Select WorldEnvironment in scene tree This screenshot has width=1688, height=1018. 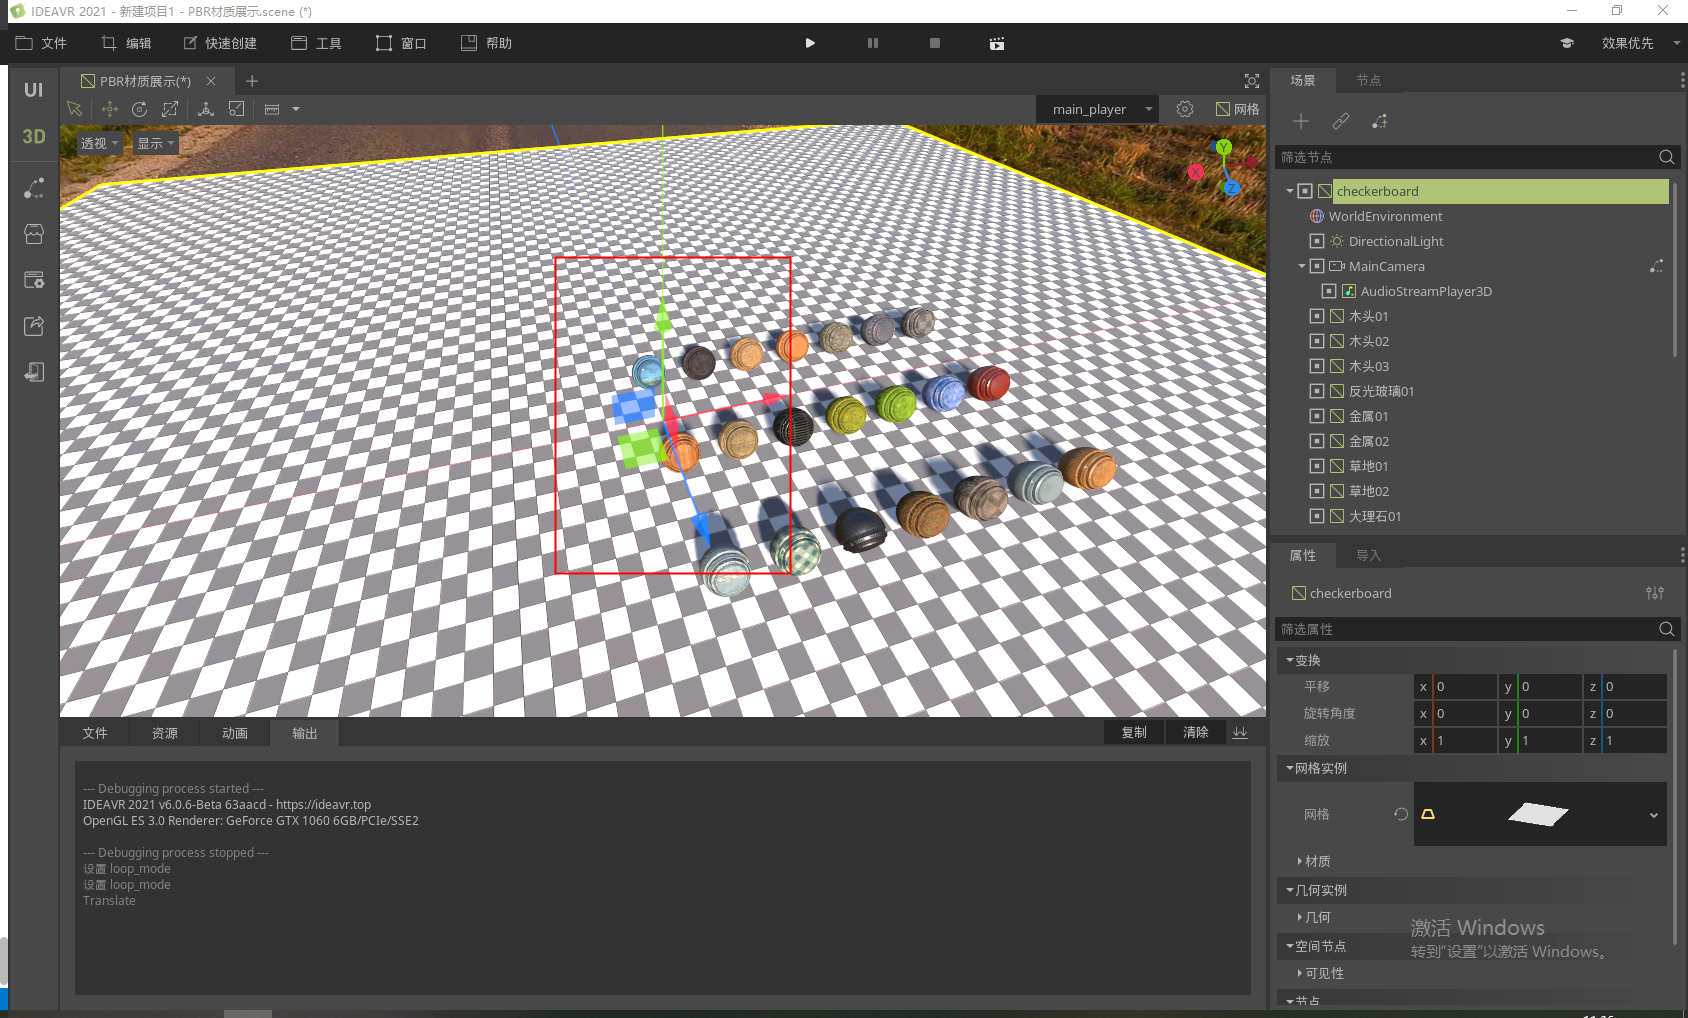tap(1385, 216)
